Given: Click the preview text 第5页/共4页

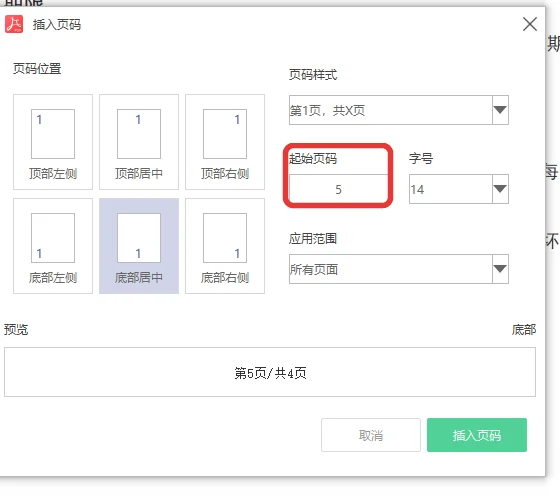Looking at the screenshot, I should click(270, 373).
